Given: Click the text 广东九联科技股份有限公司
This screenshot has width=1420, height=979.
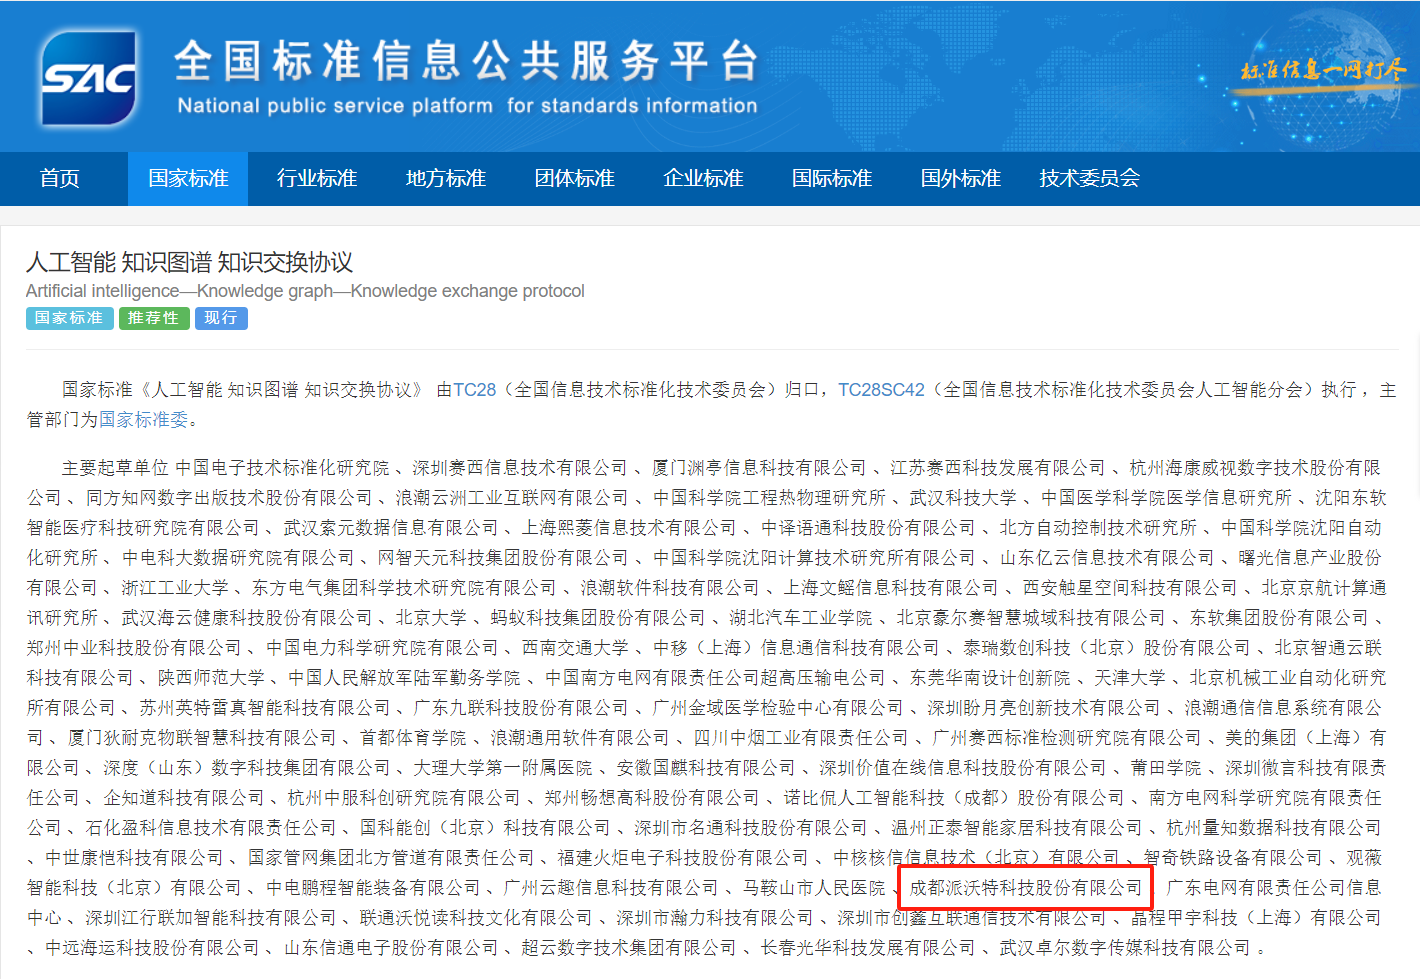Looking at the screenshot, I should pos(521,708).
